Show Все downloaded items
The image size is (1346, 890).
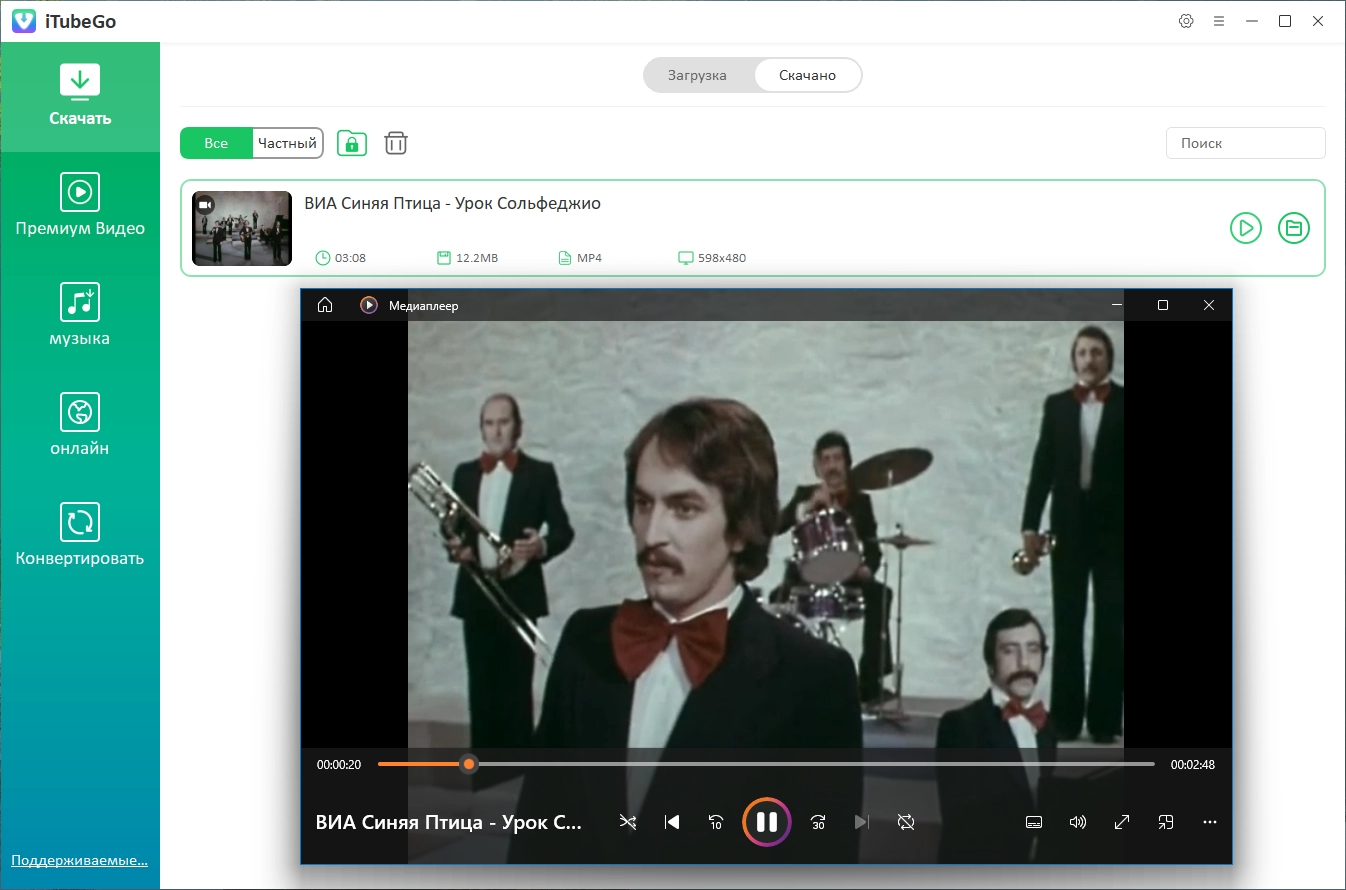(216, 143)
